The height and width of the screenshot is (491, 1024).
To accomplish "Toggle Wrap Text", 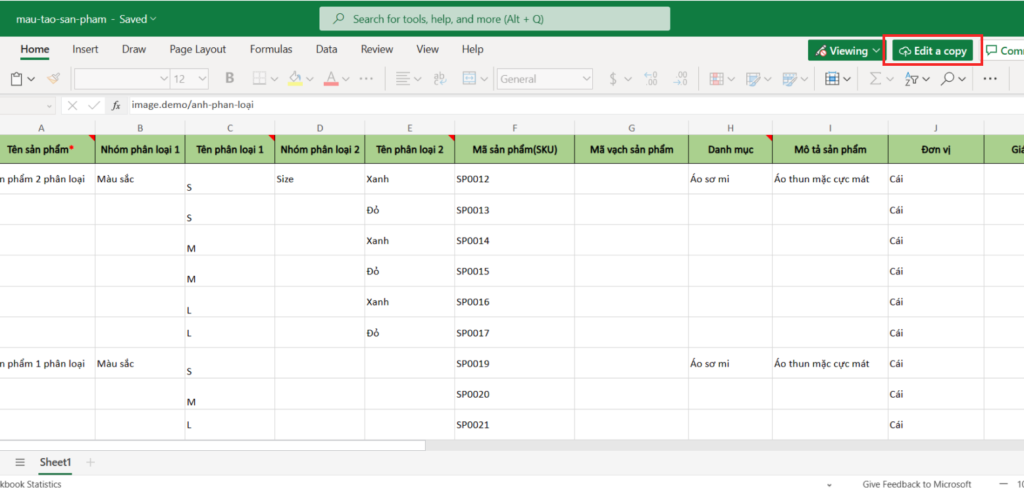I will coord(440,79).
